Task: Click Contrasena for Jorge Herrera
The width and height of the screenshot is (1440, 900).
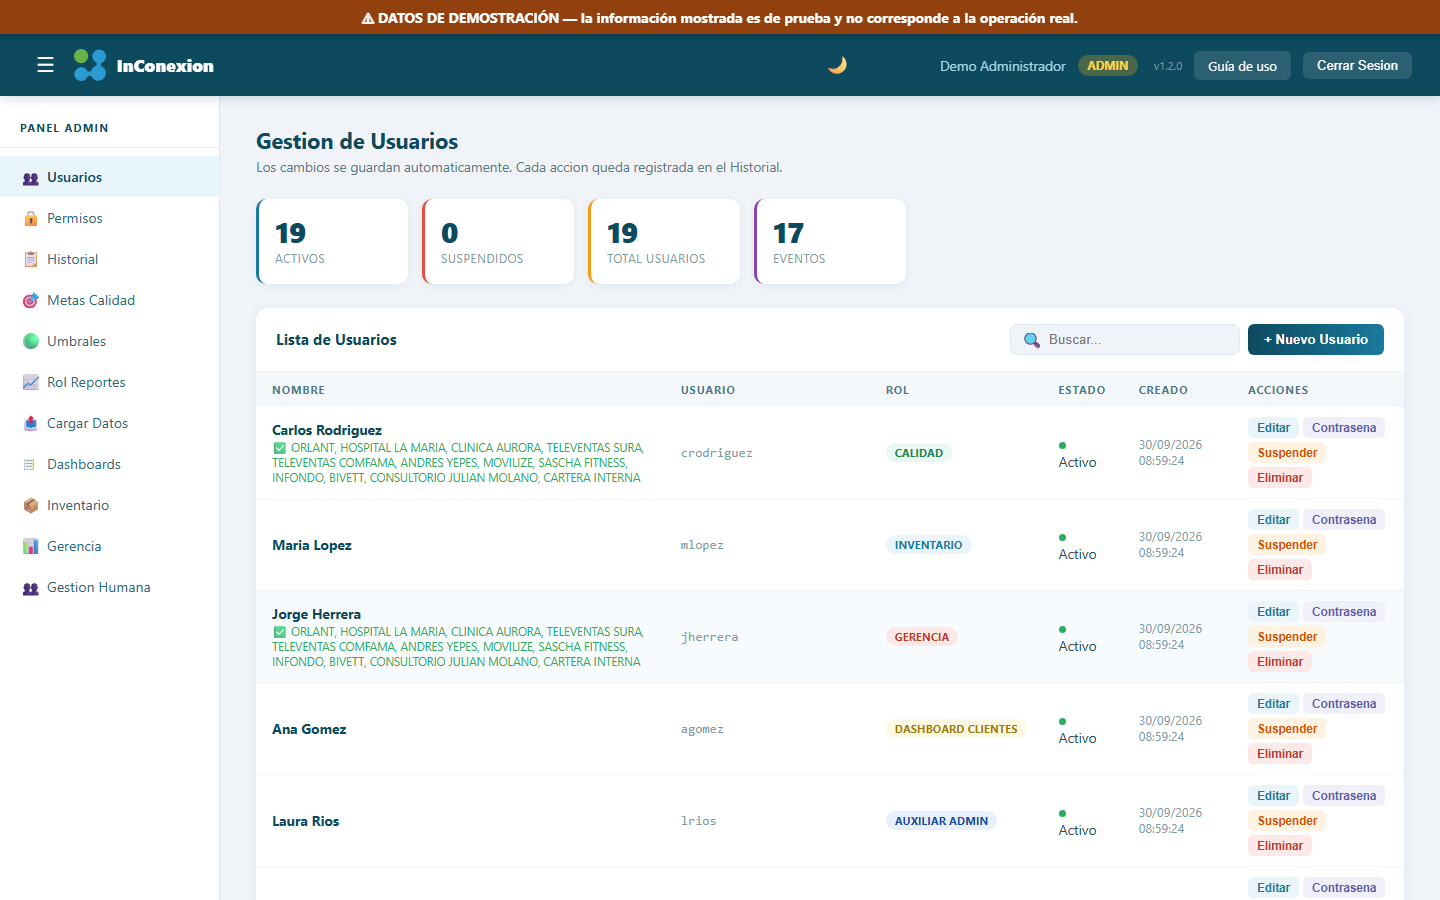Action: [x=1344, y=612]
